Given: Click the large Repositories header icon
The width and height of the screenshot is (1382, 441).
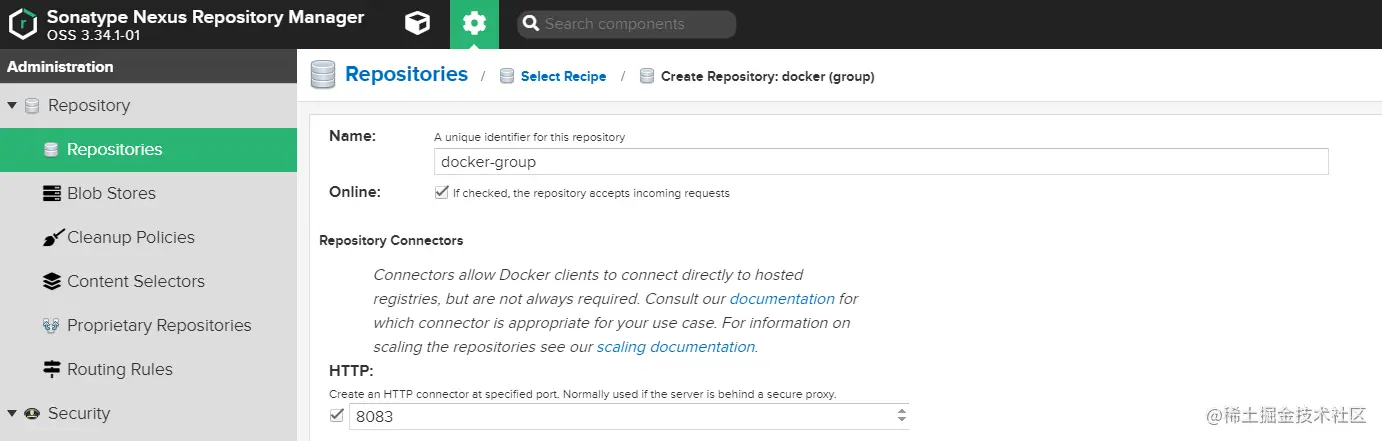Looking at the screenshot, I should tap(322, 75).
